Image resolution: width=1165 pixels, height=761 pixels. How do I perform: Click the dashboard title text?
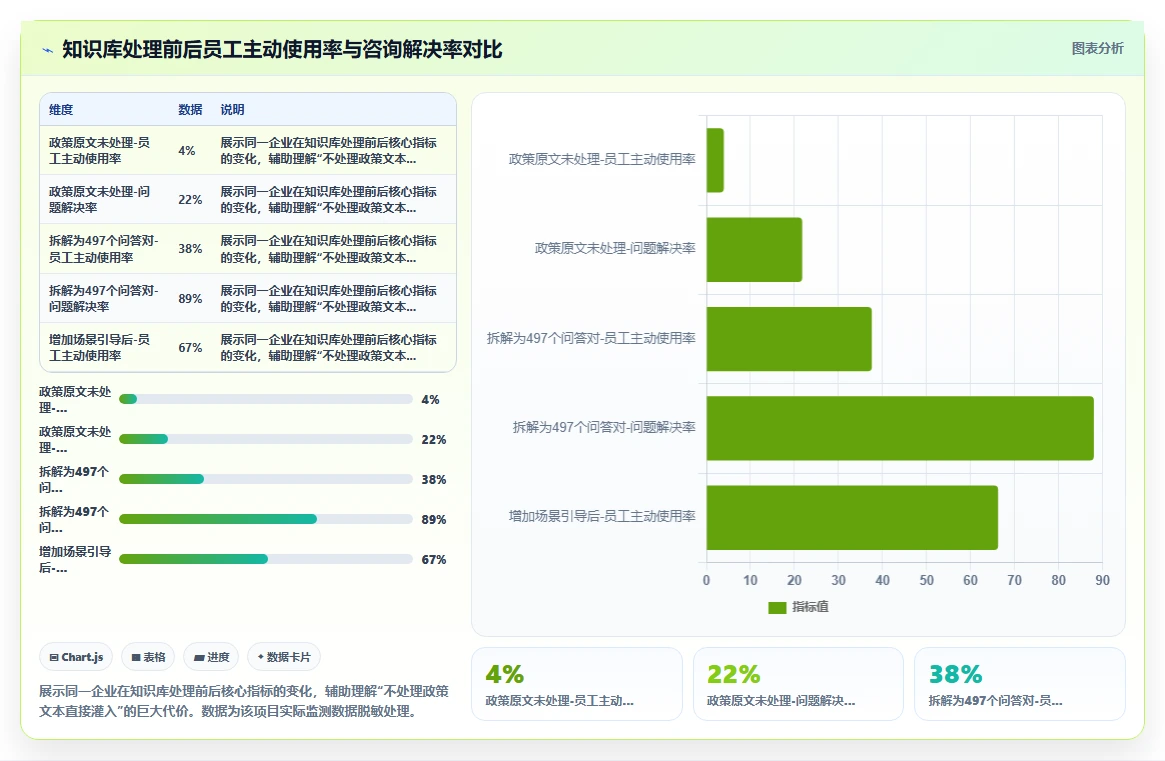pyautogui.click(x=282, y=50)
